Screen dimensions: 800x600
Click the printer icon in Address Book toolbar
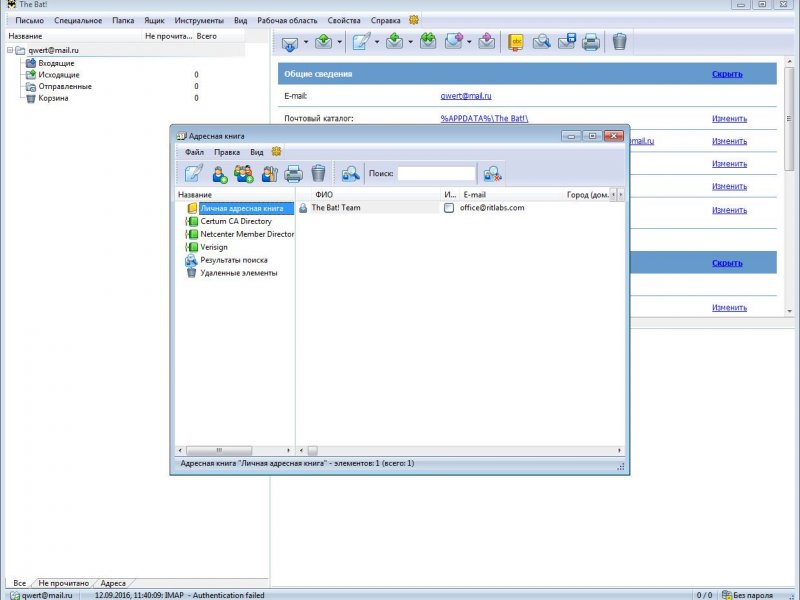click(x=293, y=174)
